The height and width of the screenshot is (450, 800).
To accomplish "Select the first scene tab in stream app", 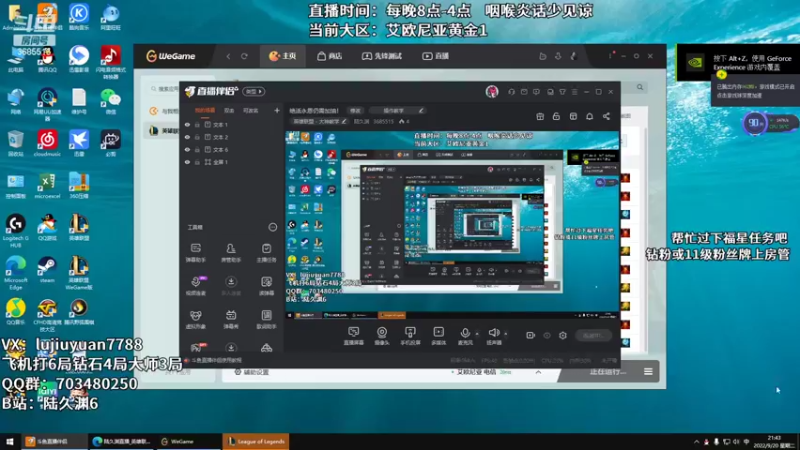I will point(205,110).
